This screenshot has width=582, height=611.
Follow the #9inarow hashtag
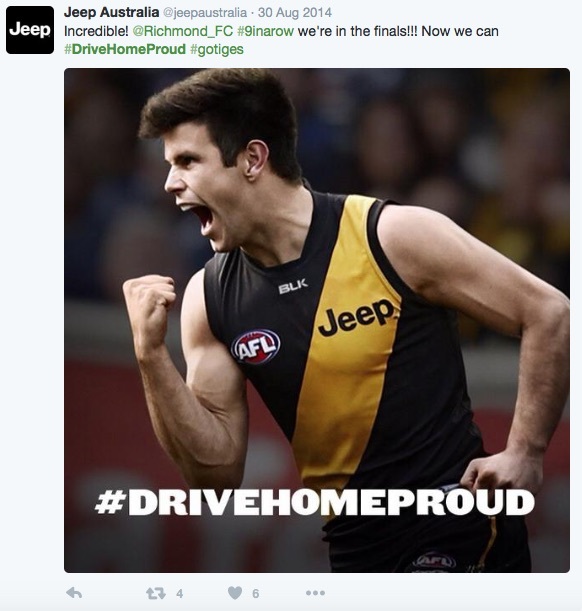pos(265,31)
